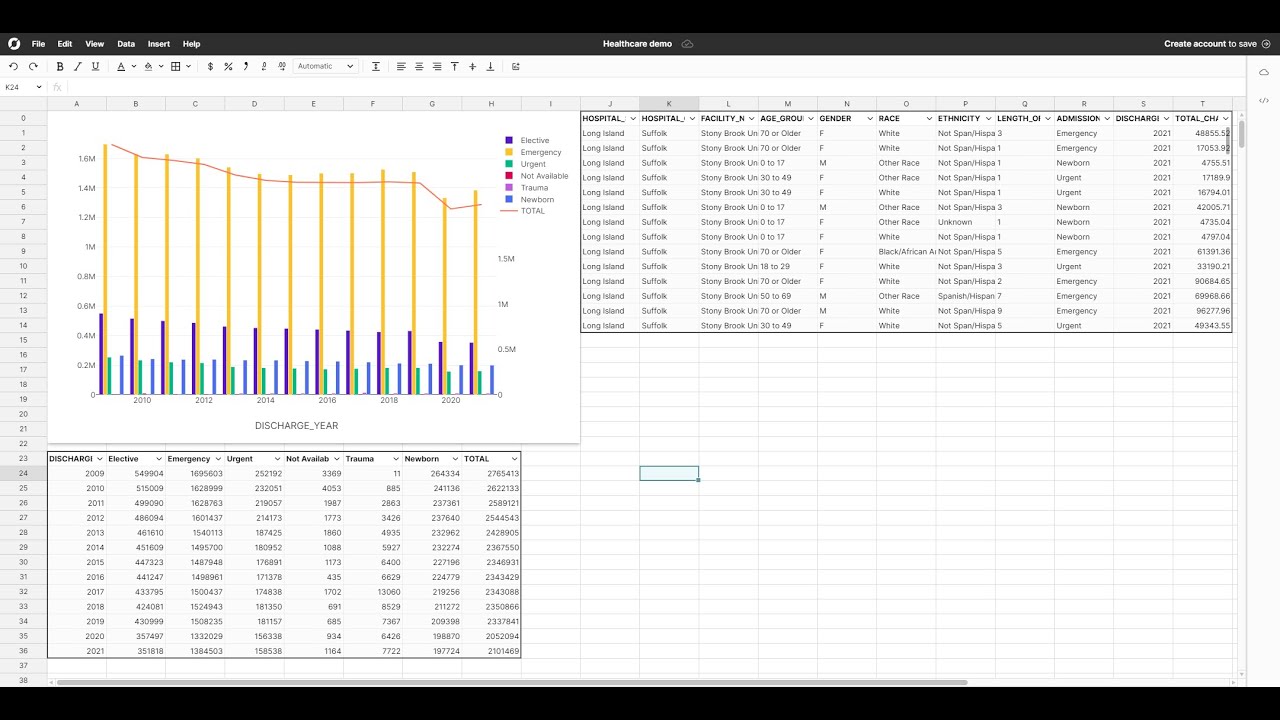The width and height of the screenshot is (1280, 720).
Task: Toggle TOTAL line in chart legend
Action: (x=525, y=211)
